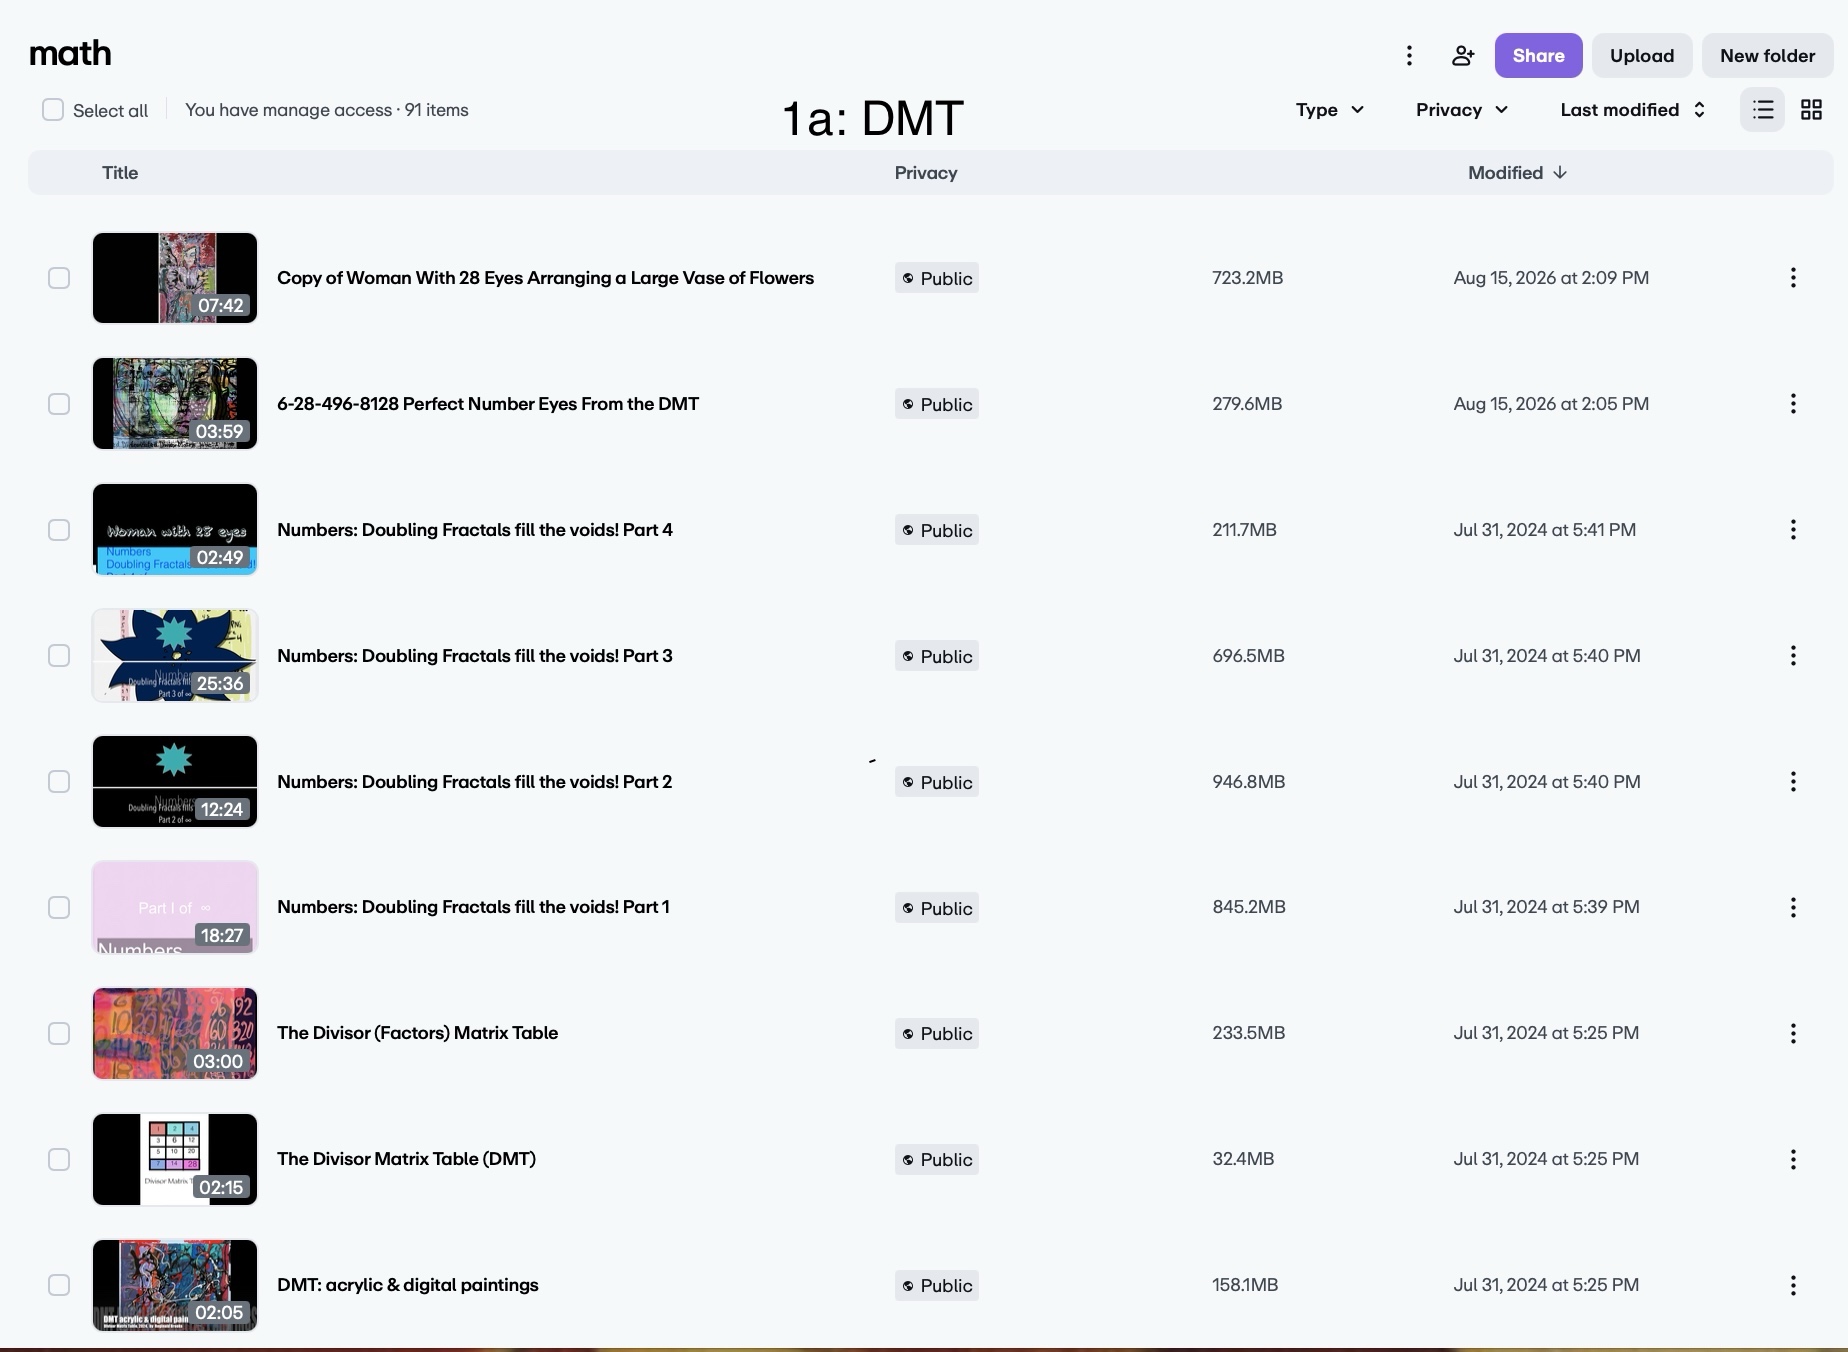
Task: Expand the Type filter dropdown
Action: [1330, 110]
